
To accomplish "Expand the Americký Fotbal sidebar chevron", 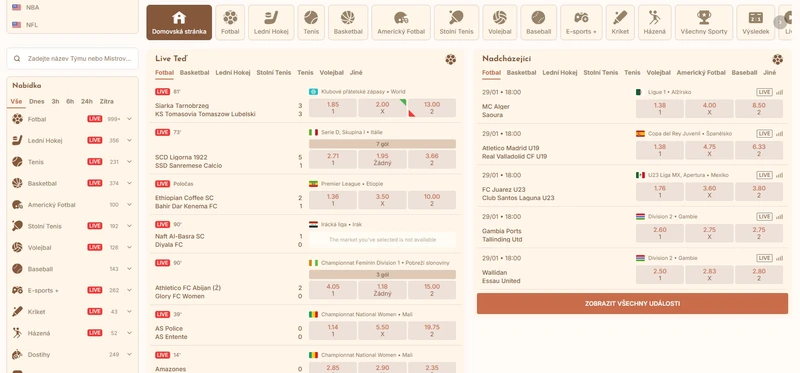I will pos(130,205).
